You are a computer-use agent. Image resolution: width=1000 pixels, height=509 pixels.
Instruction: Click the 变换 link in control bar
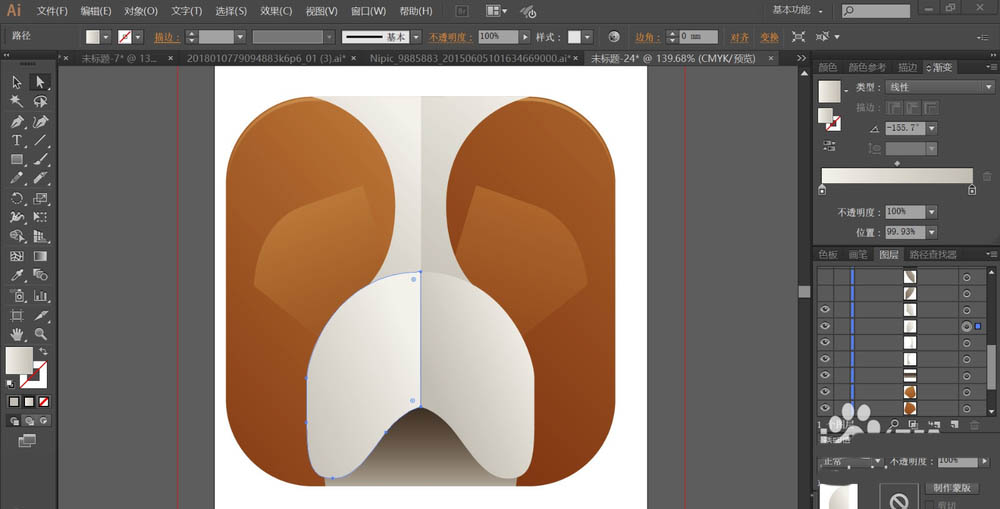pos(769,38)
